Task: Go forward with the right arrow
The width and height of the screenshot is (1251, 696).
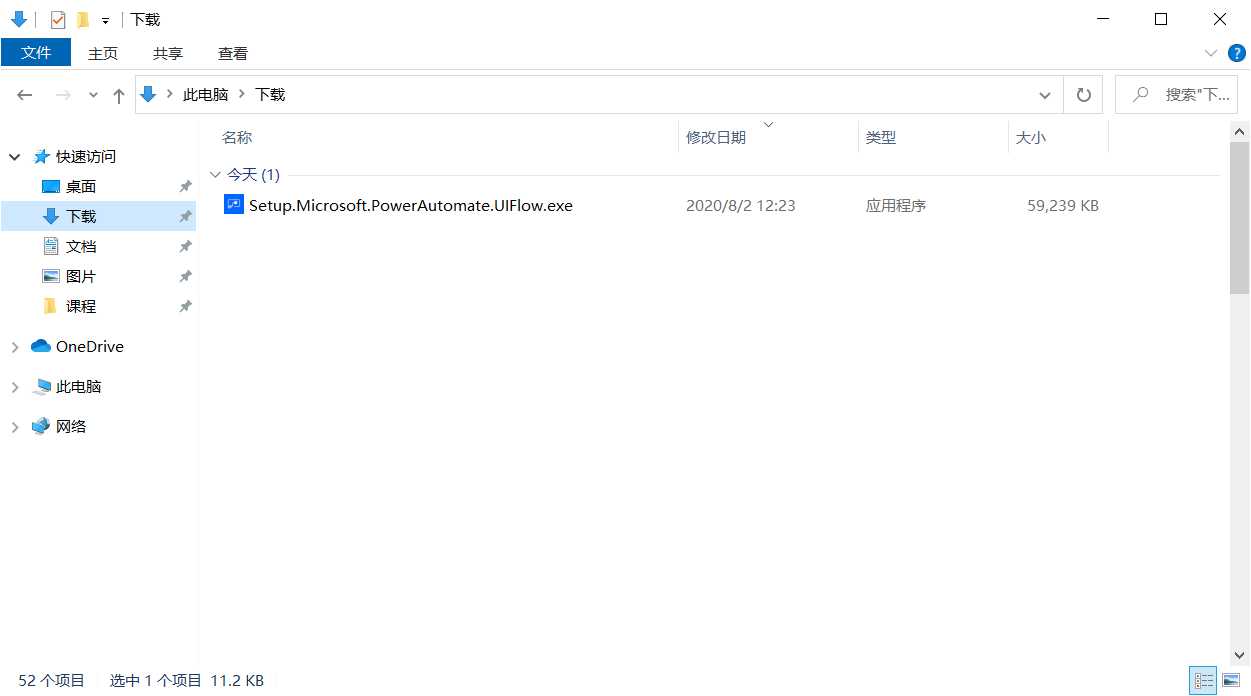Action: pos(62,95)
